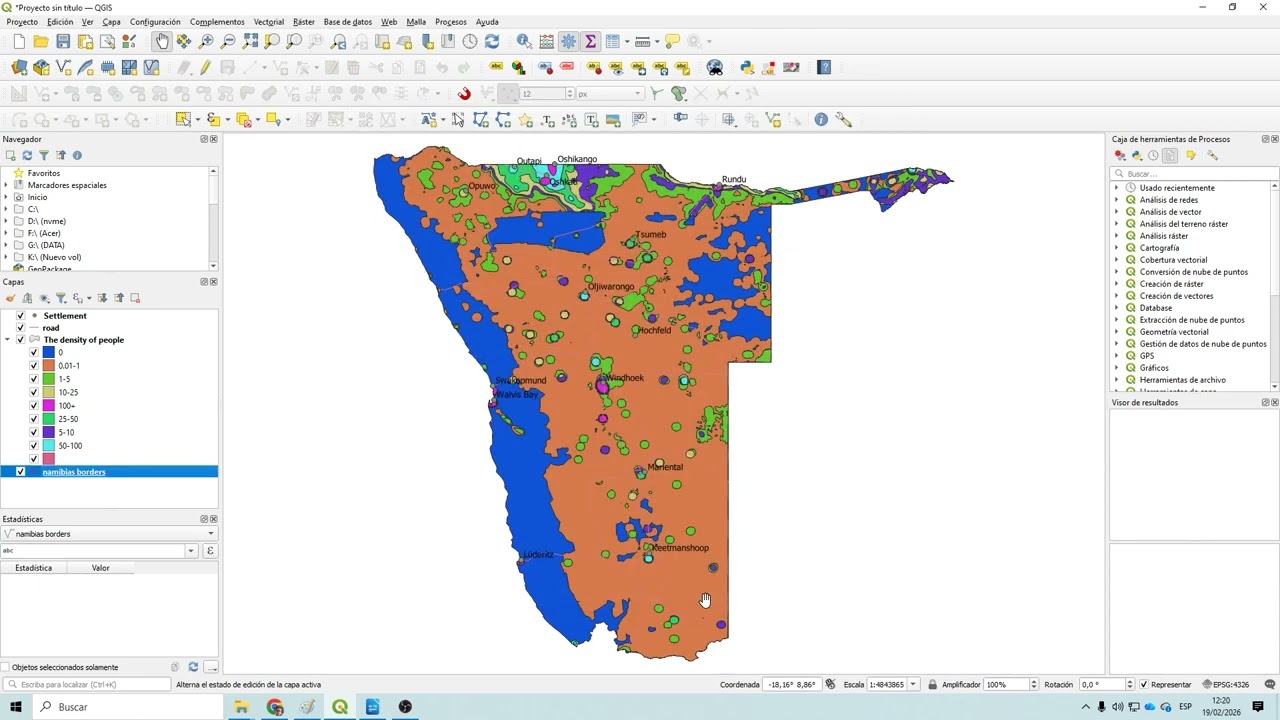1280x720 pixels.
Task: Toggle editing with the yellow pencil icon
Action: pyautogui.click(x=205, y=67)
